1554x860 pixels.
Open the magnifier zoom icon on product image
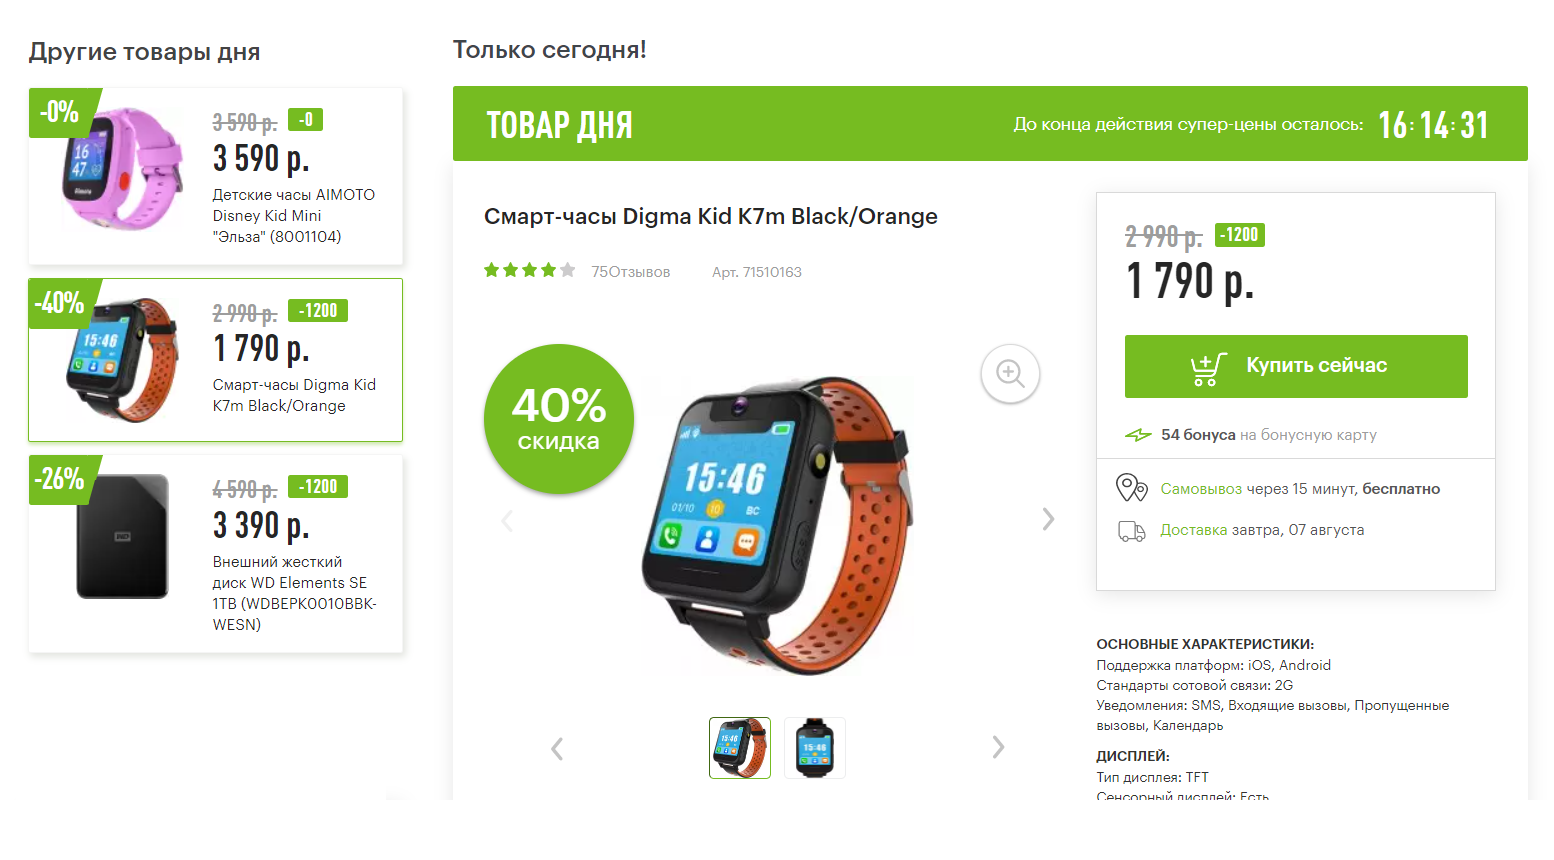[x=1010, y=374]
